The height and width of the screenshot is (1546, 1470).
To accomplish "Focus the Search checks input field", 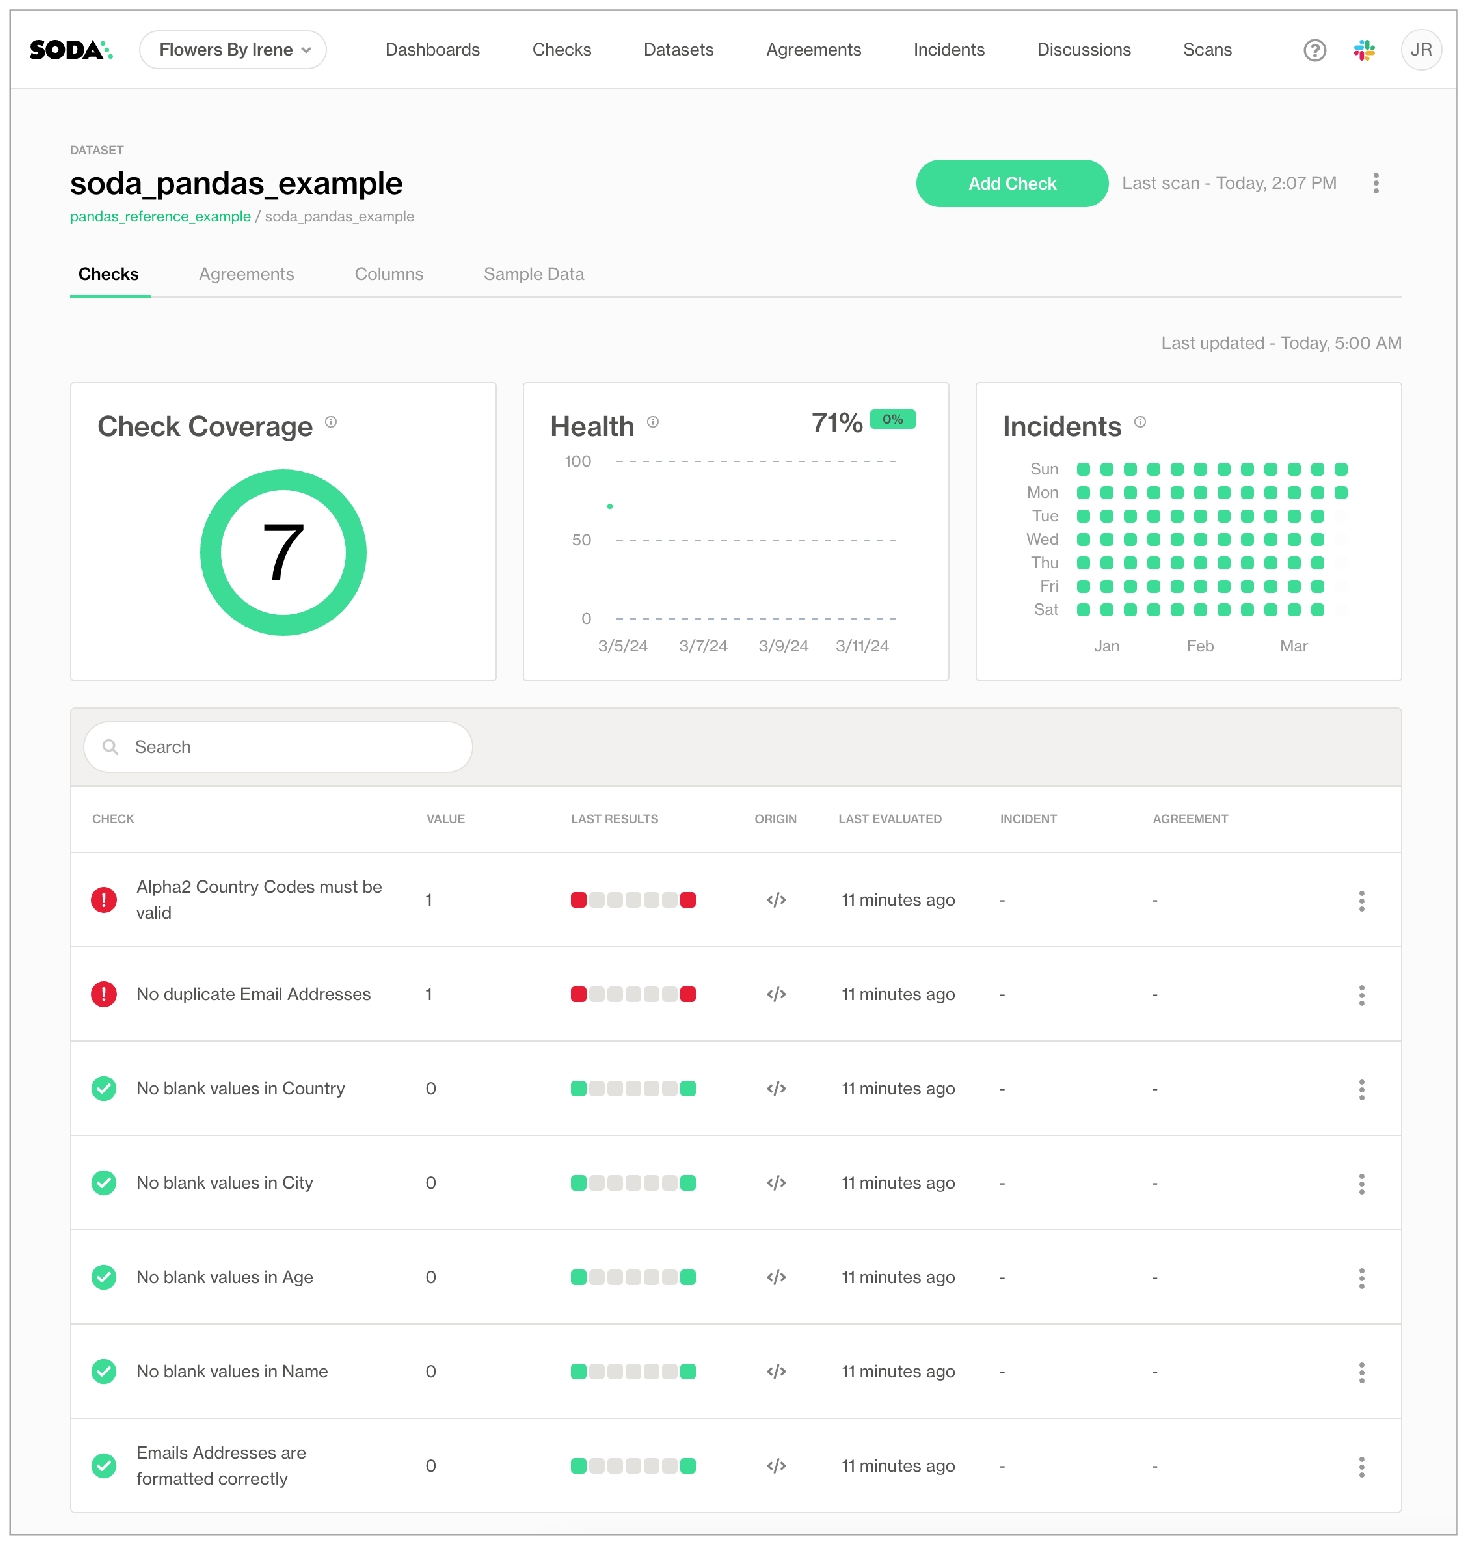I will click(x=290, y=747).
